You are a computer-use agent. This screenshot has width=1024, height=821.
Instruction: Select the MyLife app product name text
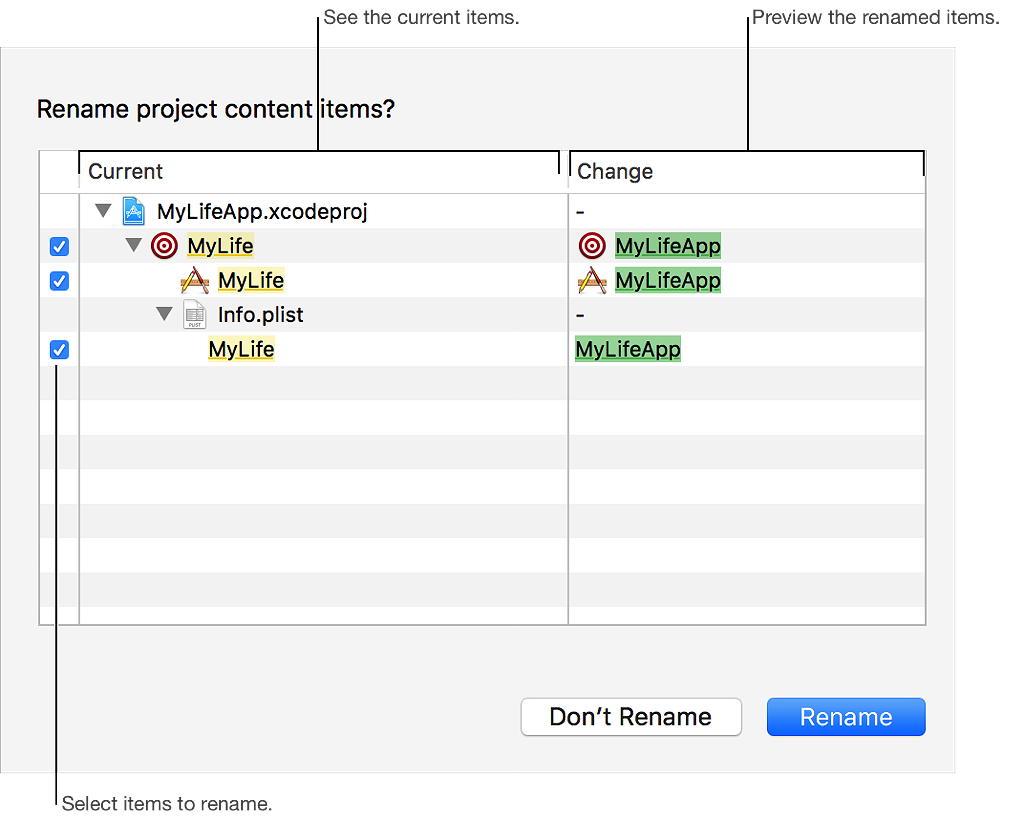coord(251,281)
